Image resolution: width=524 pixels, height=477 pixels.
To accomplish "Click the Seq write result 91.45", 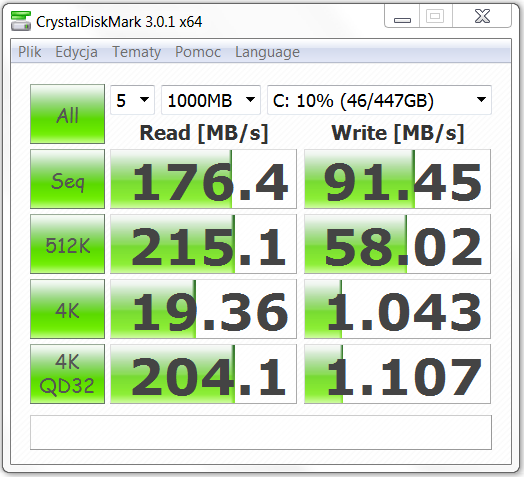I will pyautogui.click(x=397, y=179).
